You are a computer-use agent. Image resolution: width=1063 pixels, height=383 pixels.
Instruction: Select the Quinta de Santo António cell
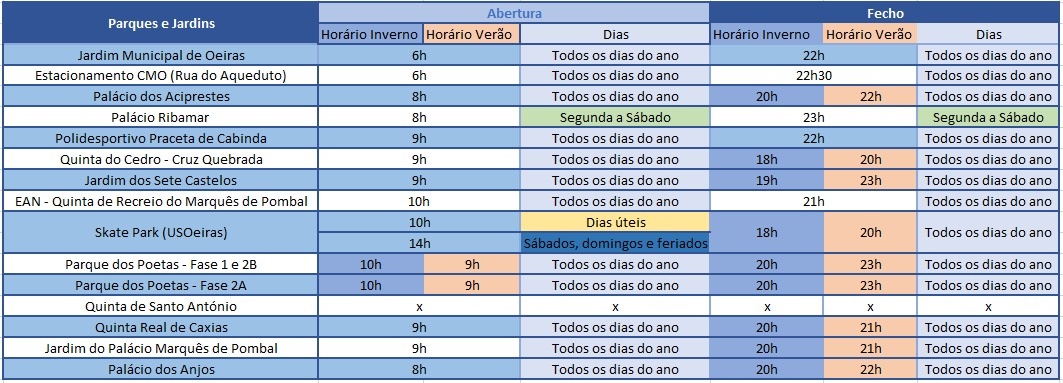click(x=161, y=306)
